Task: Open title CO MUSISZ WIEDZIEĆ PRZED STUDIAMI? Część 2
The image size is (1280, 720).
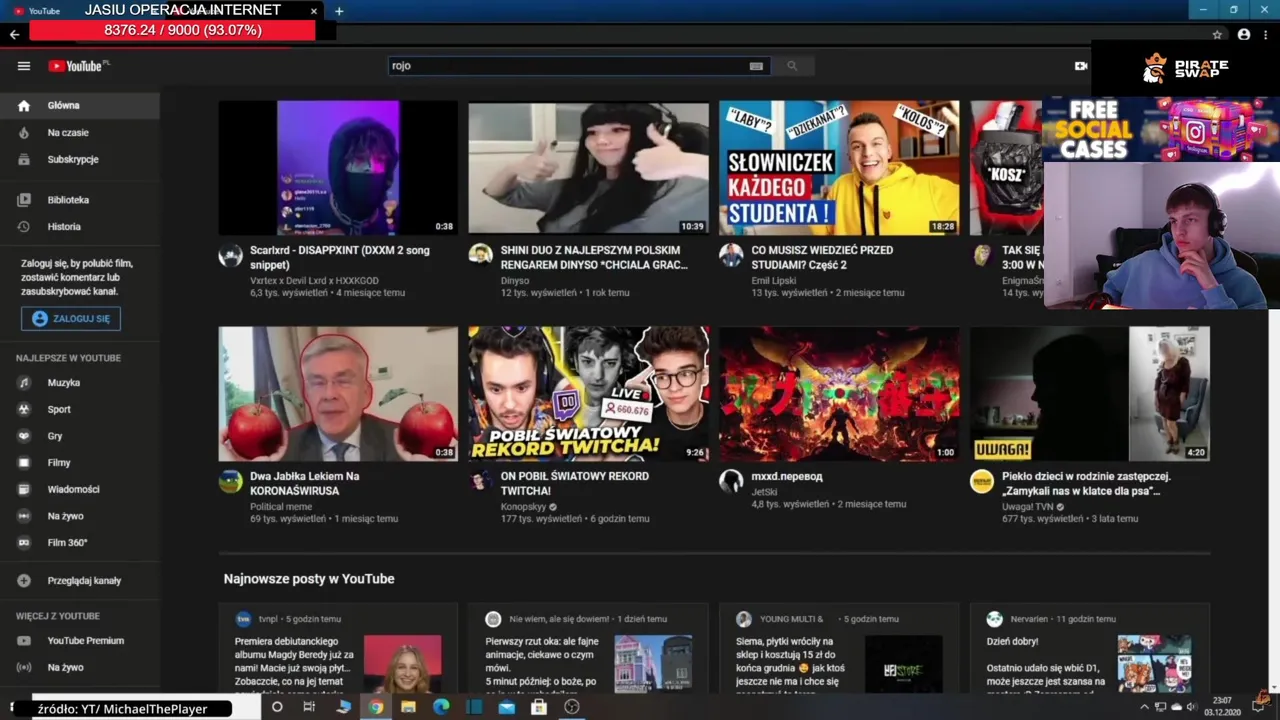Action: pyautogui.click(x=822, y=257)
